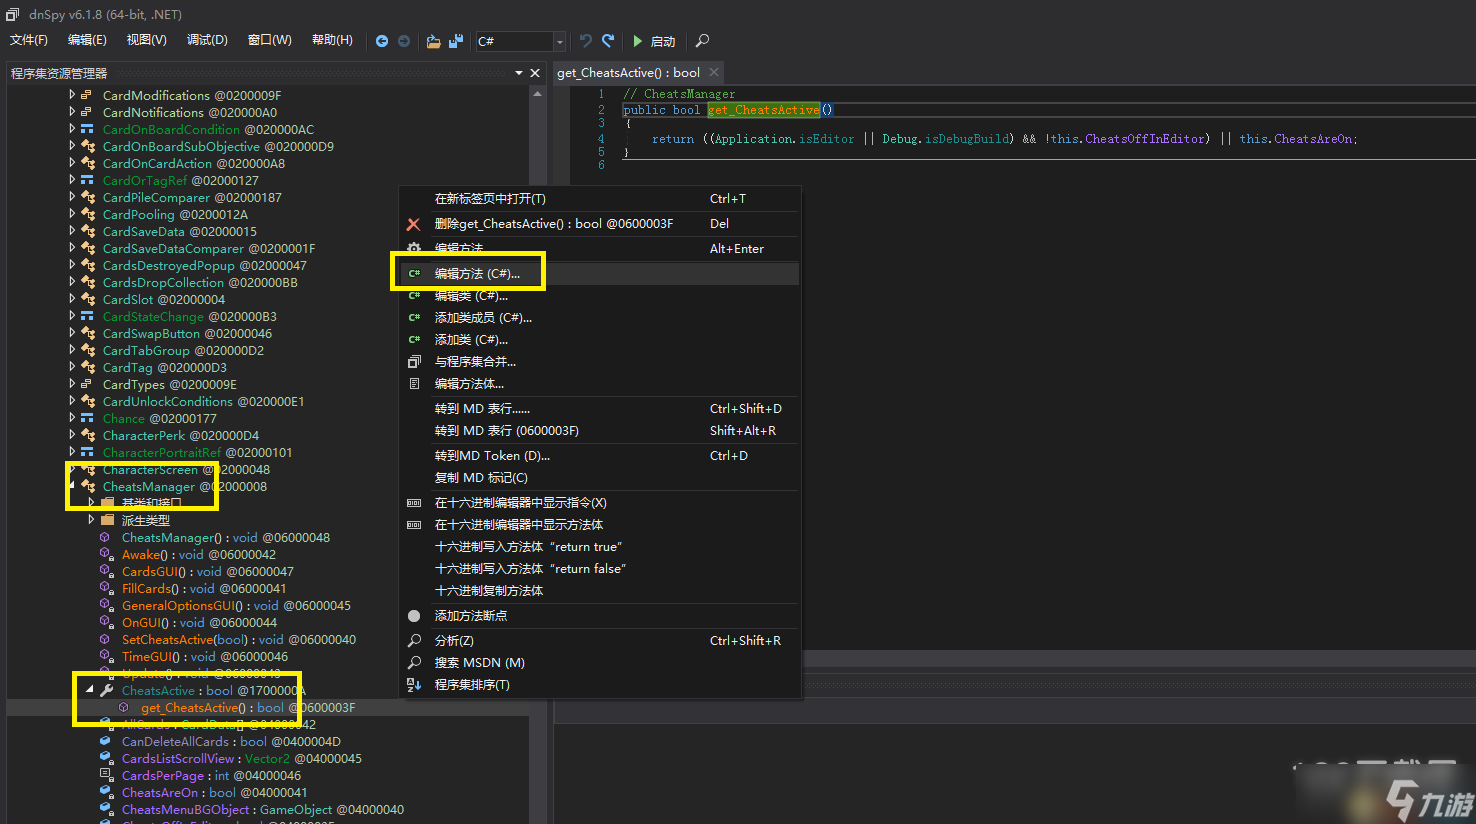Click the 搜索 MSDN magnifier icon
Viewport: 1476px width, 824px height.
point(414,663)
